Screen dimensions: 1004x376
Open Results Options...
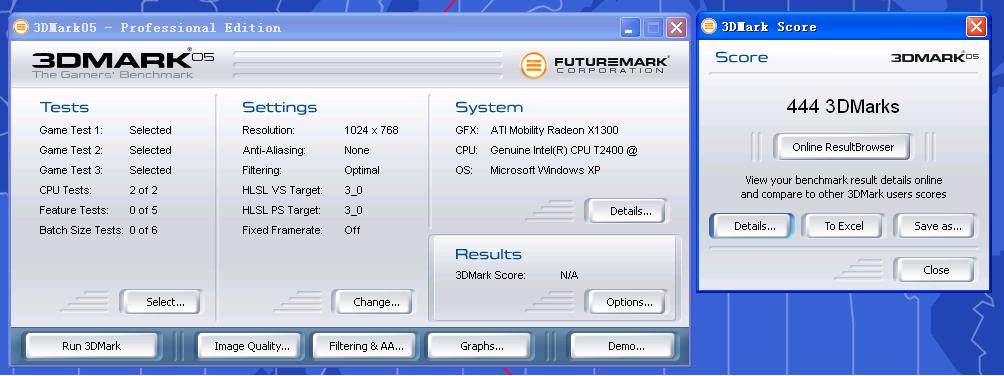point(626,302)
